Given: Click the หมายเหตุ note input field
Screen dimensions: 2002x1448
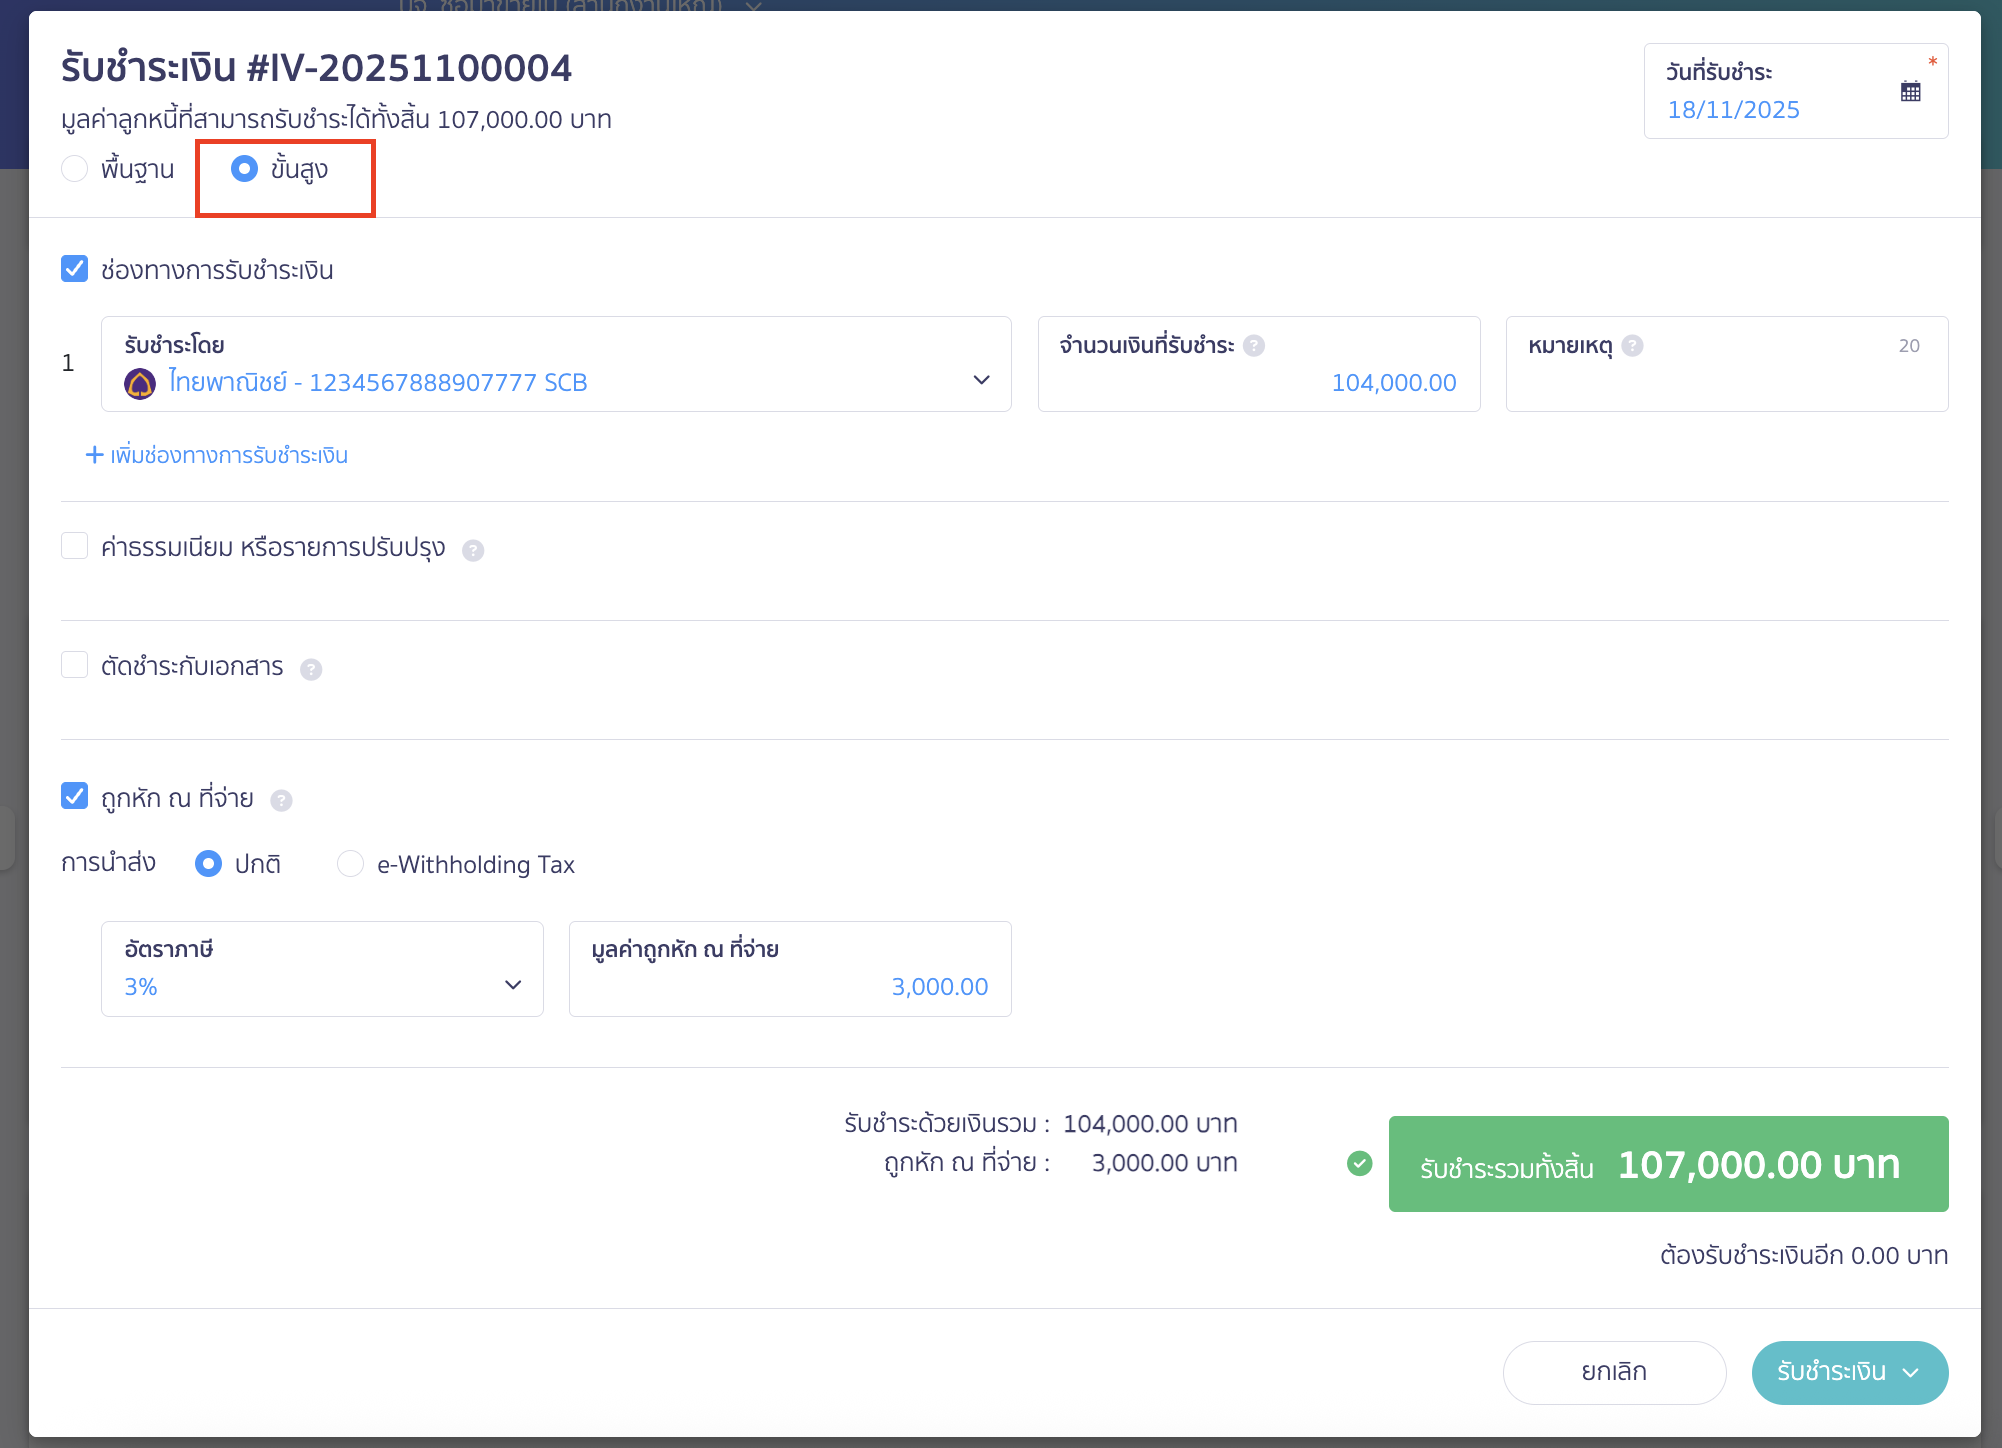Looking at the screenshot, I should [x=1726, y=383].
